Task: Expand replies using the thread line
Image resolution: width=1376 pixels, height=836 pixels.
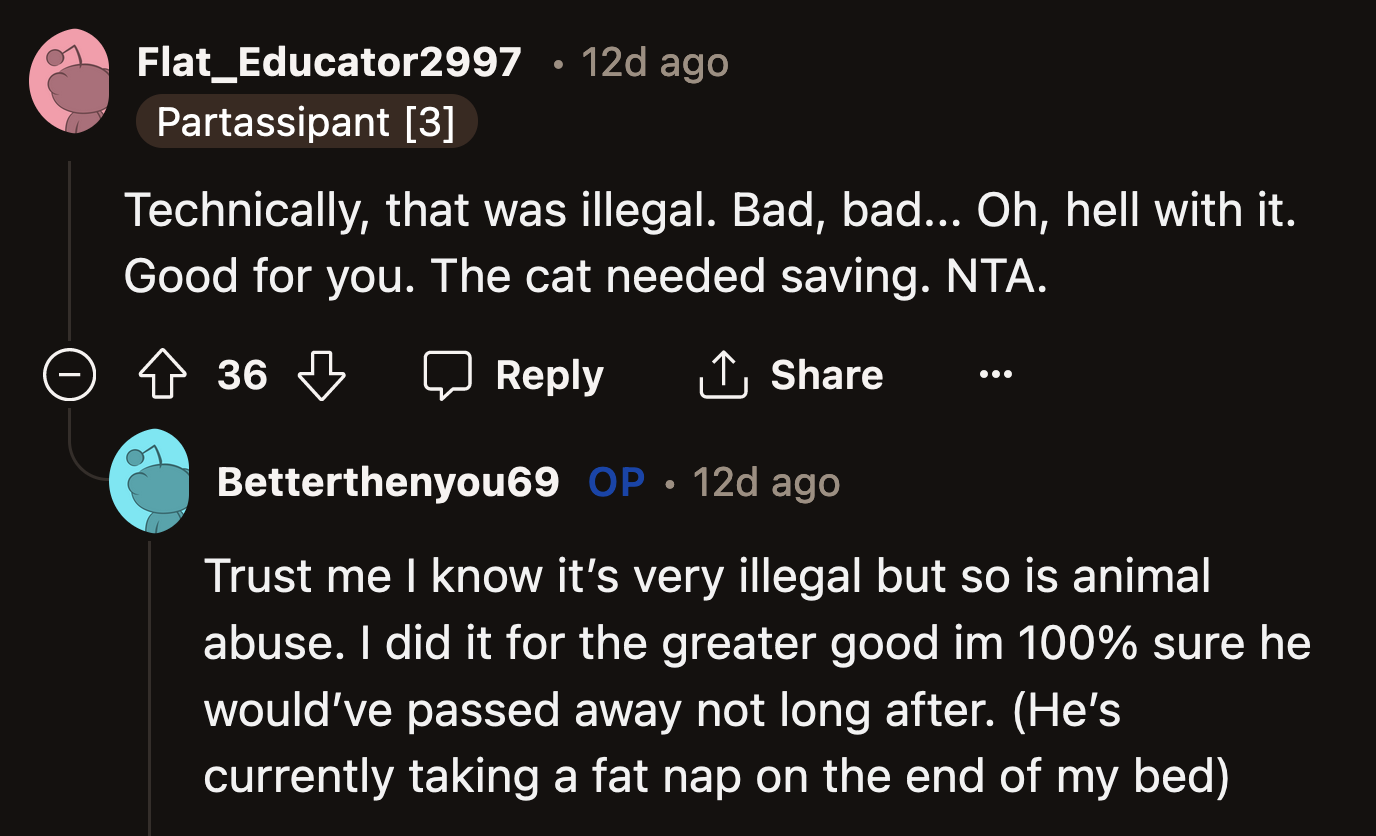Action: (x=69, y=250)
